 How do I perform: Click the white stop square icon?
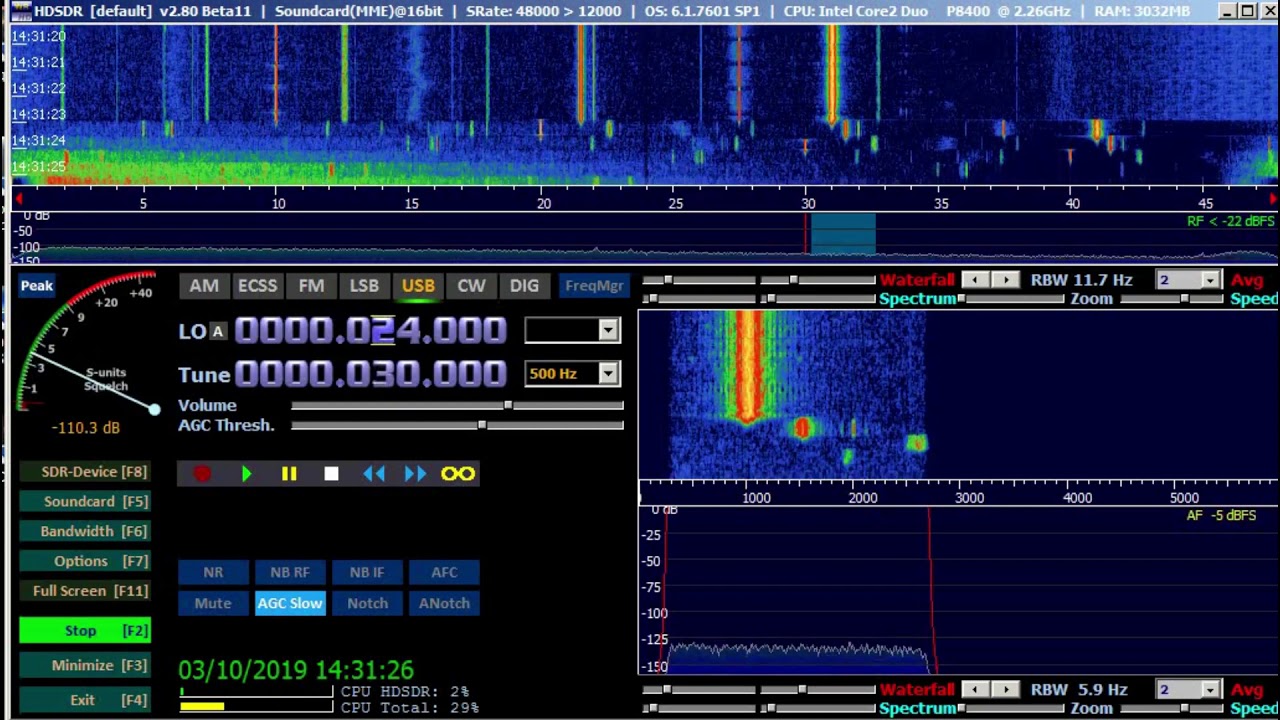(x=331, y=474)
